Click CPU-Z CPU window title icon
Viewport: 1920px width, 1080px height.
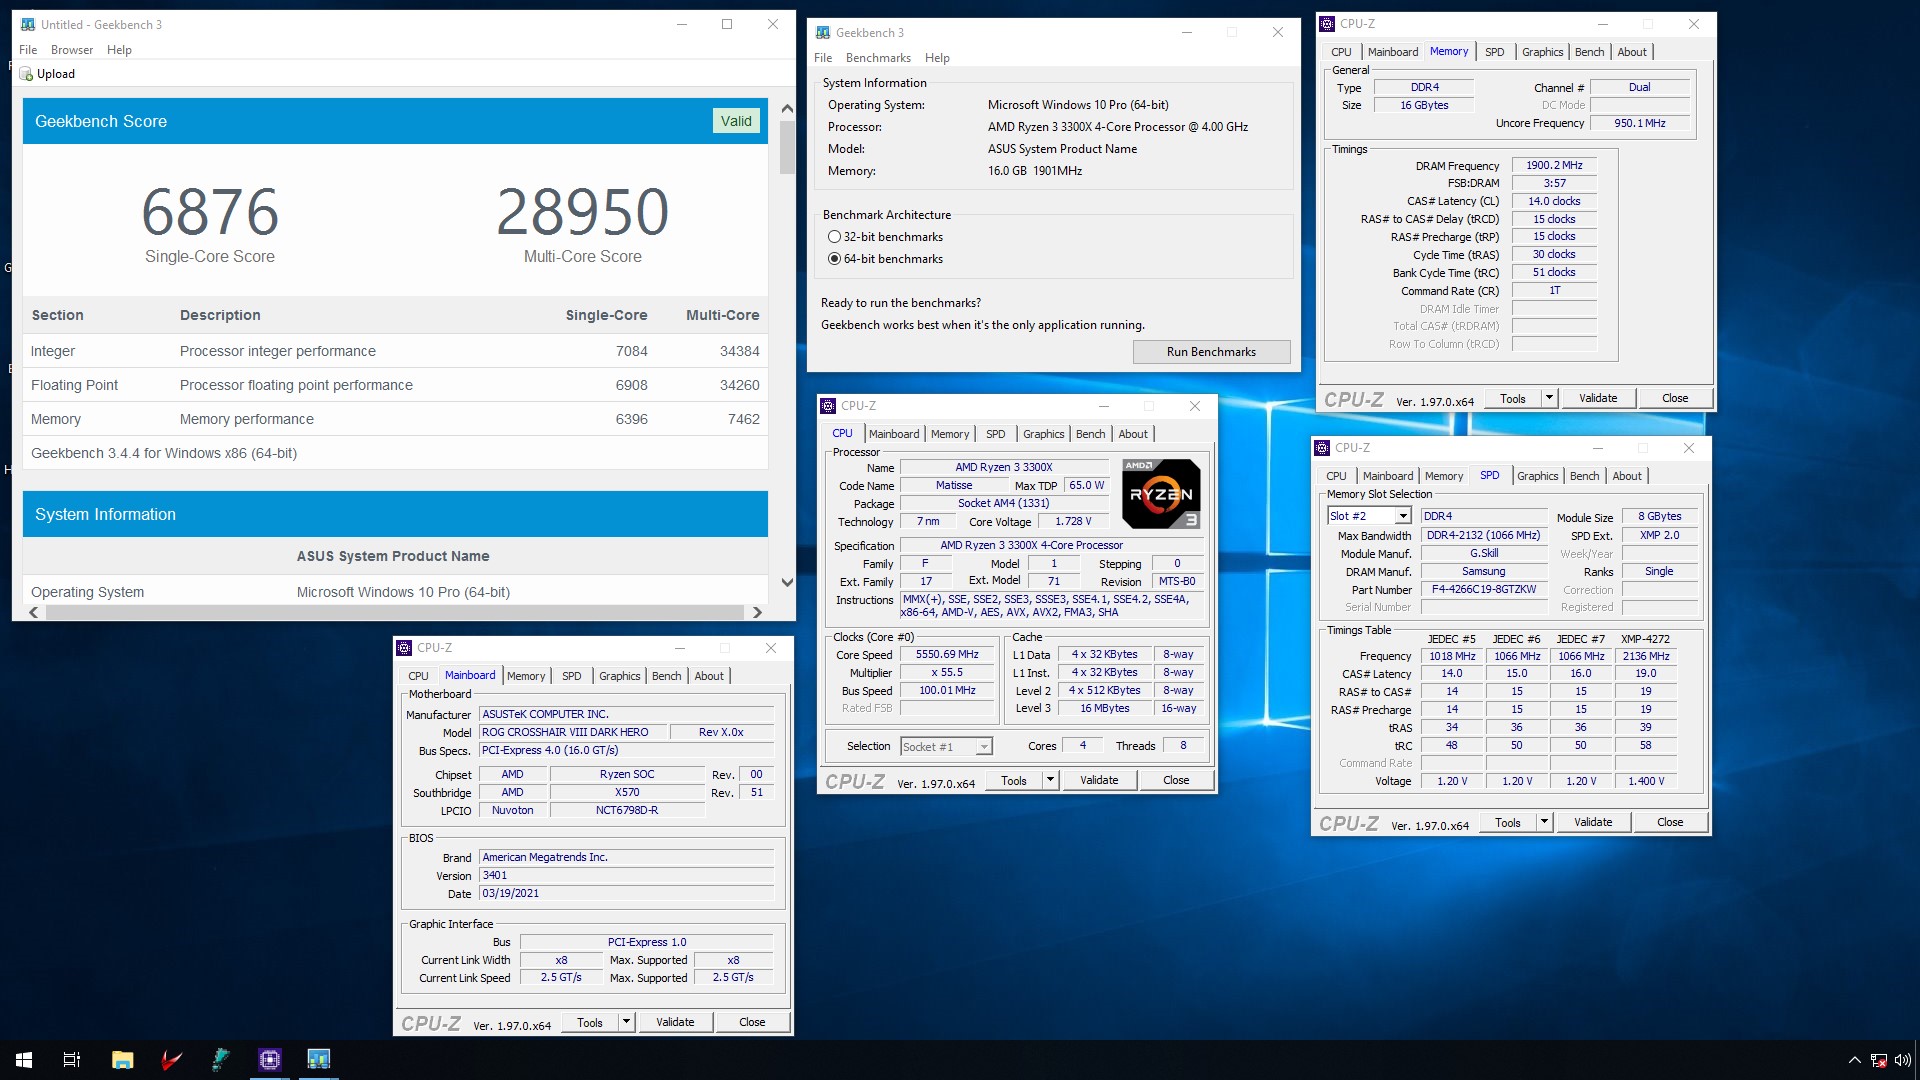pos(828,406)
